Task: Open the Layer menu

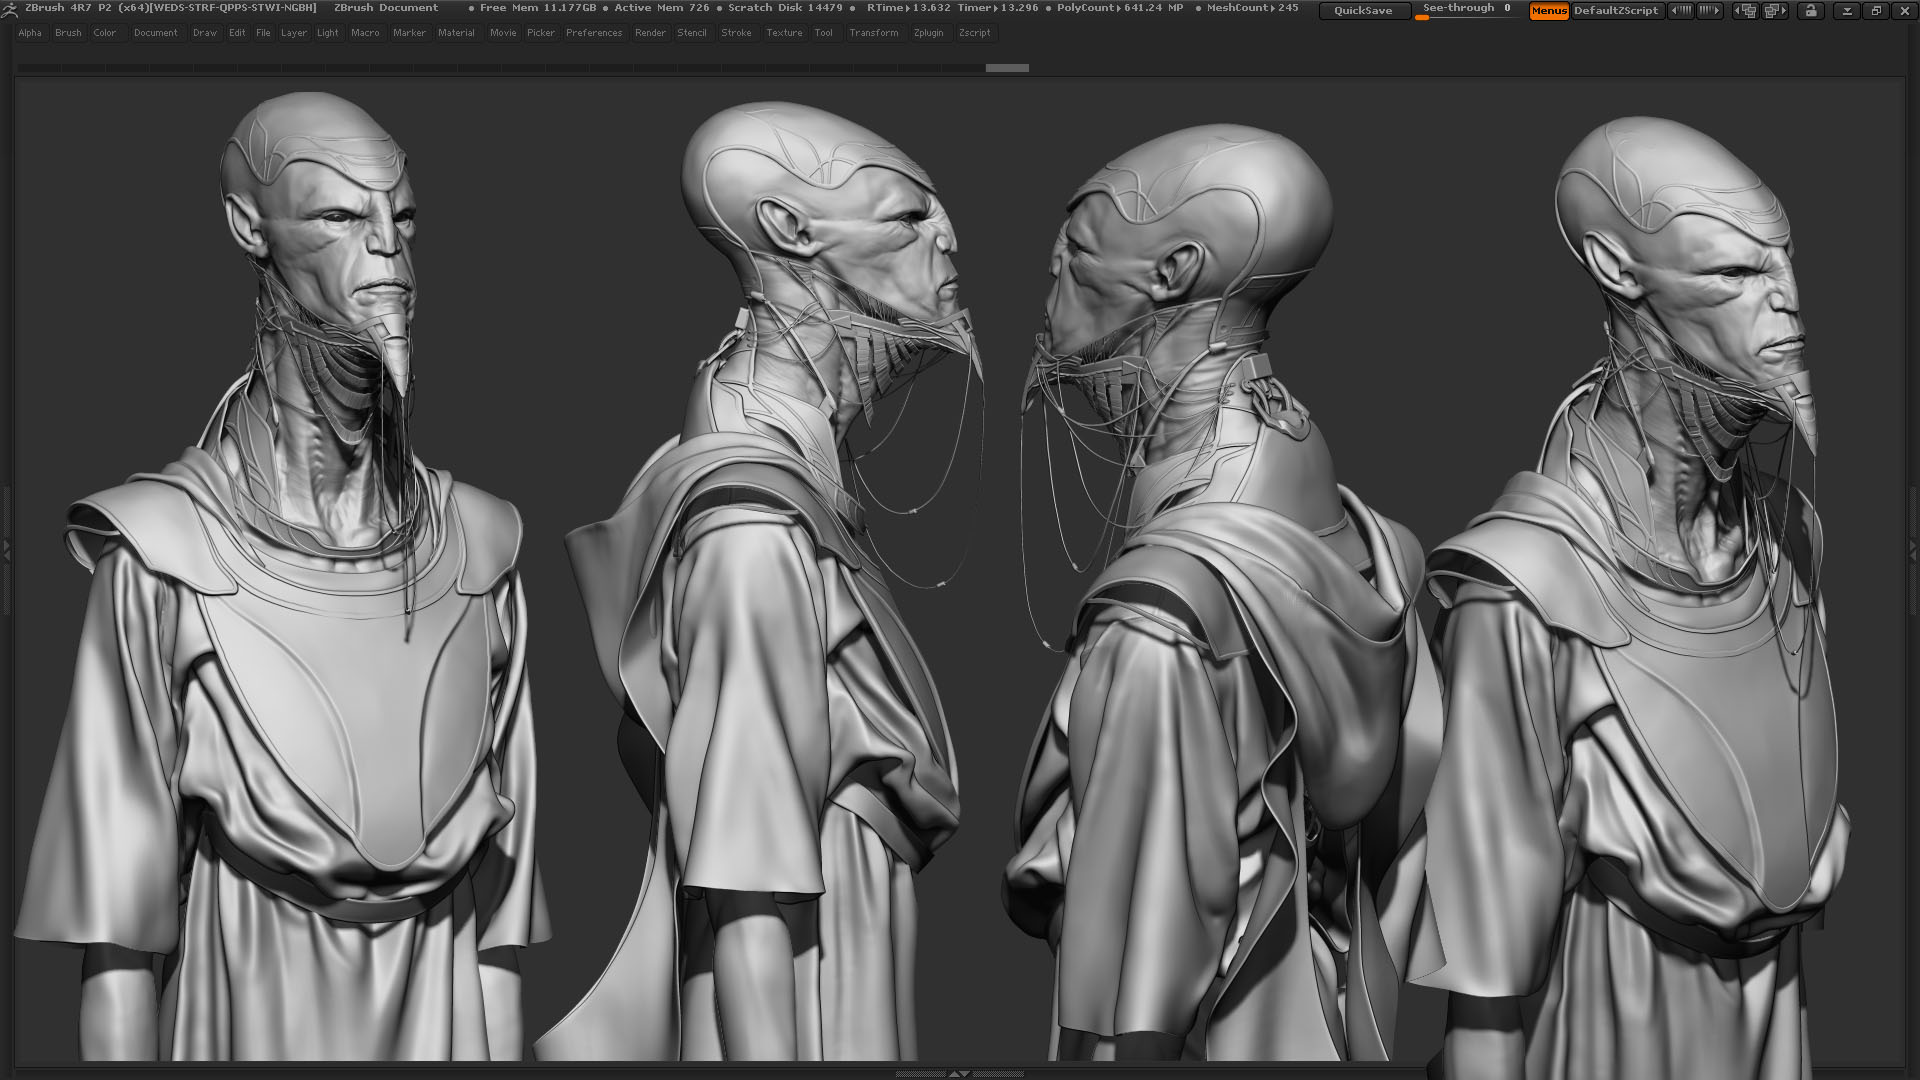Action: [294, 33]
